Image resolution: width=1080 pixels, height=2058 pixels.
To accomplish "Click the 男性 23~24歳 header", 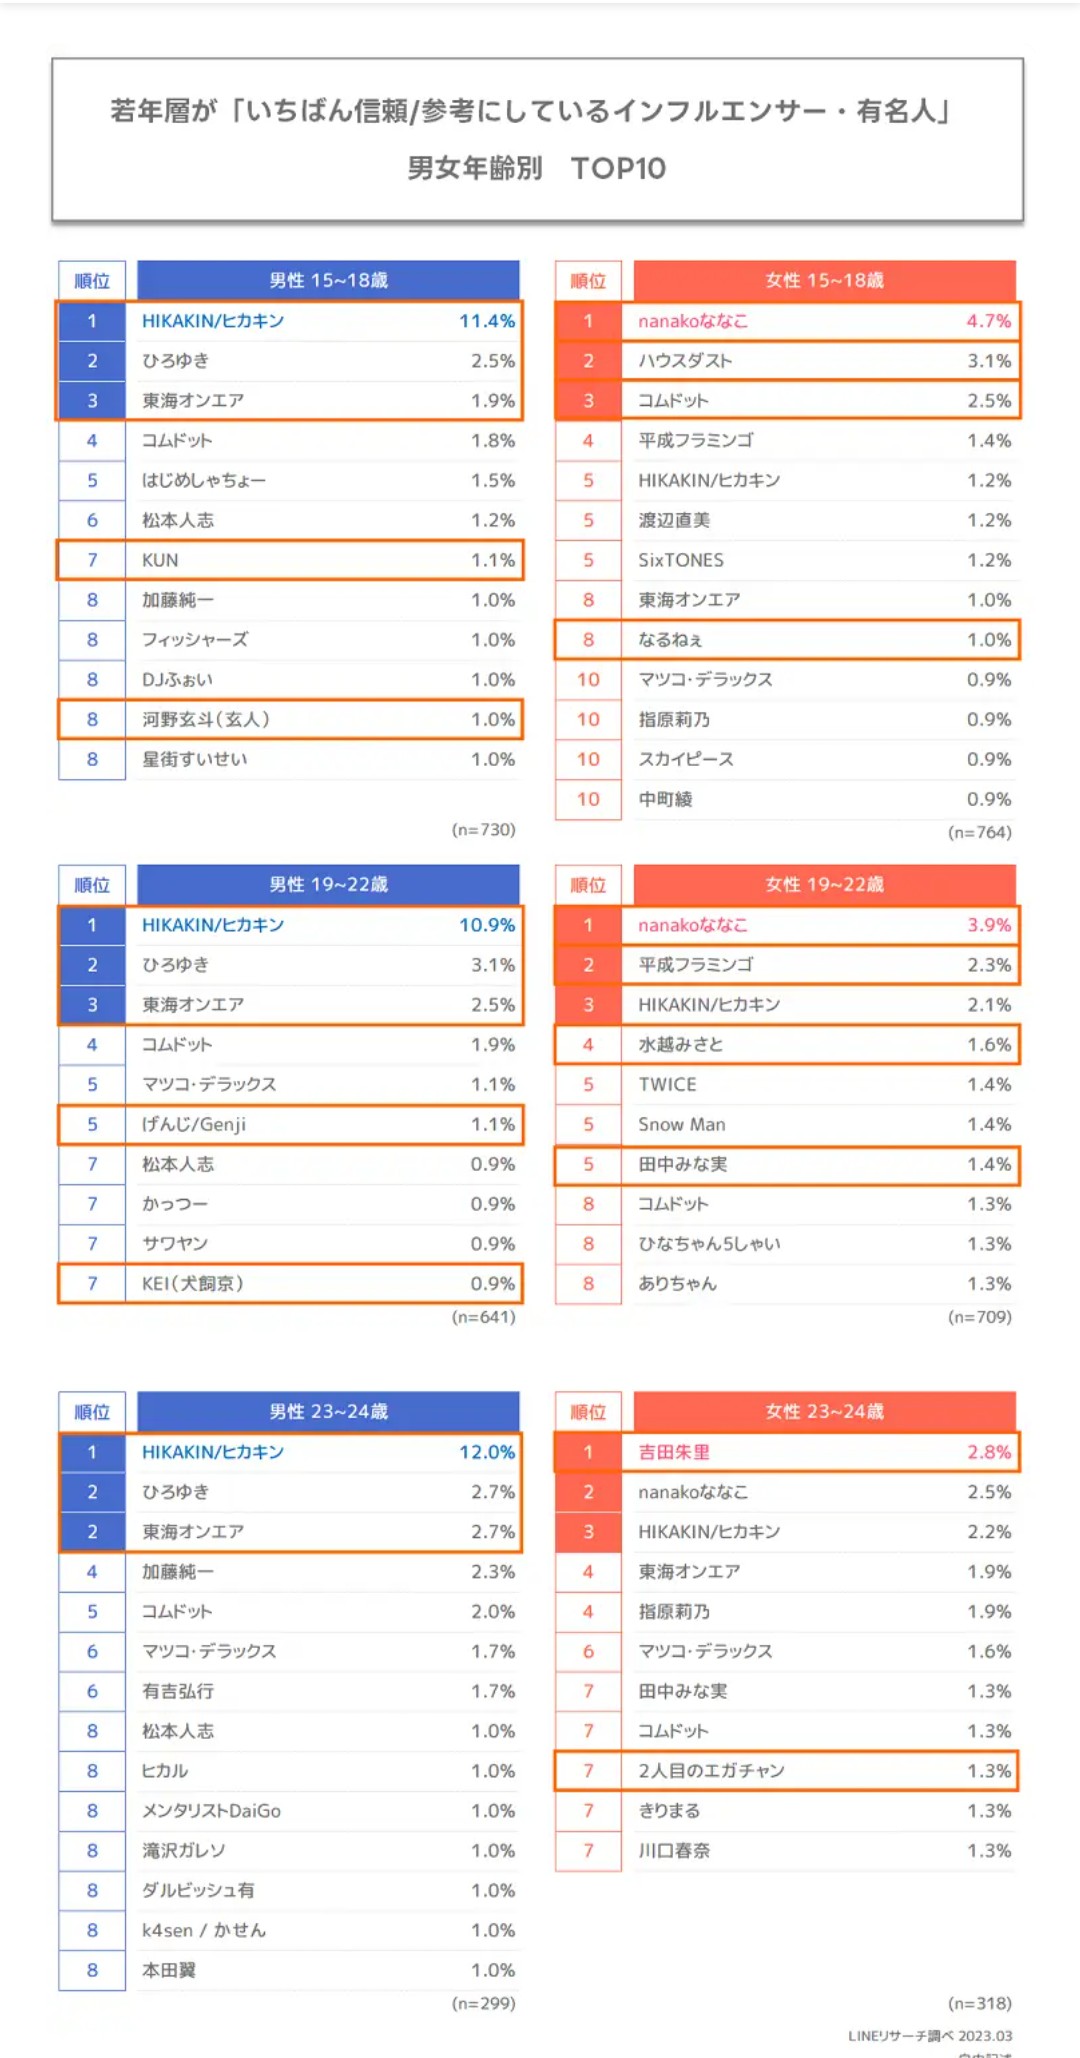I will [x=328, y=1411].
